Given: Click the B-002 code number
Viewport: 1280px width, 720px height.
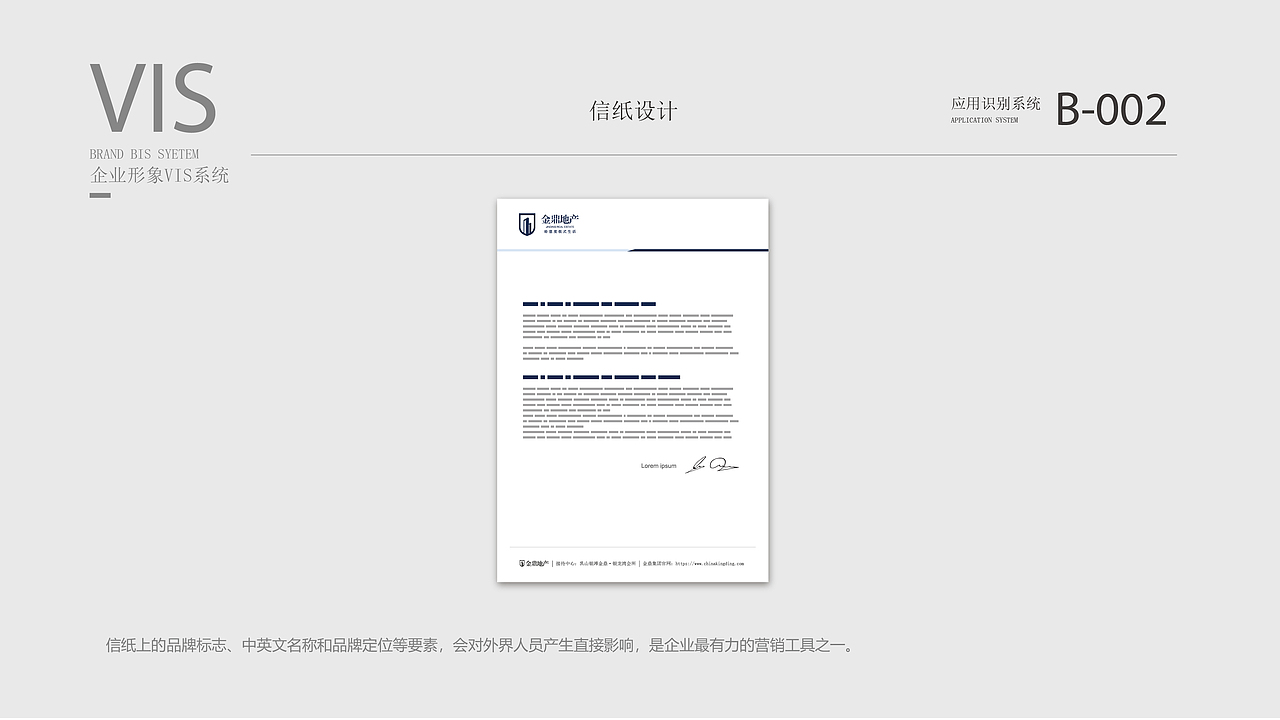Looking at the screenshot, I should (x=1112, y=109).
